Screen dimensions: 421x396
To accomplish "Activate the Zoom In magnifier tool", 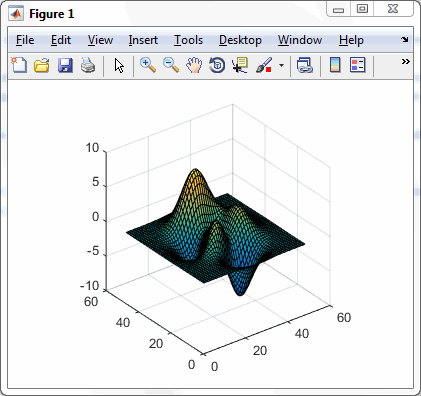I will [148, 65].
